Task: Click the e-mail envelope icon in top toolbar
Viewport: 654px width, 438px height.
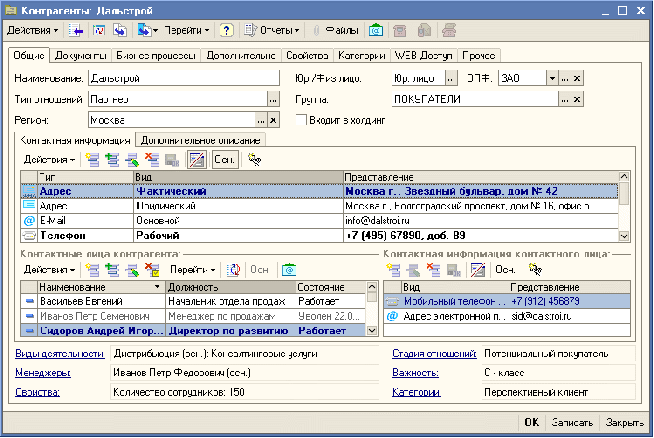Action: coord(375,30)
